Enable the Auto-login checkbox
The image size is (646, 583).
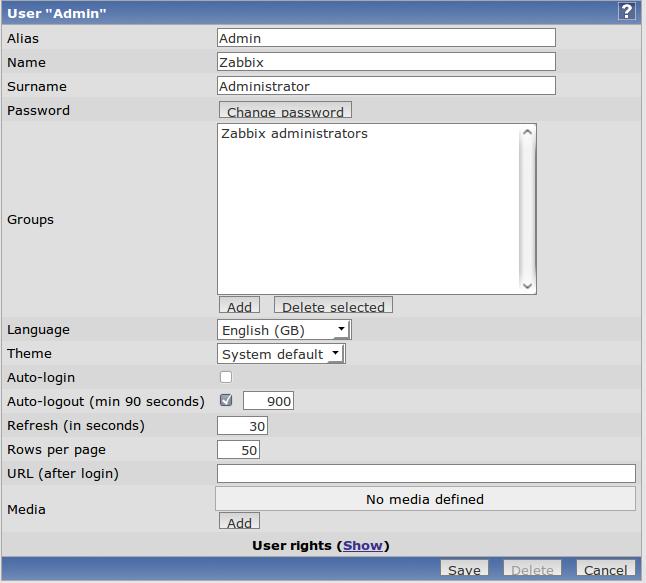pos(226,377)
